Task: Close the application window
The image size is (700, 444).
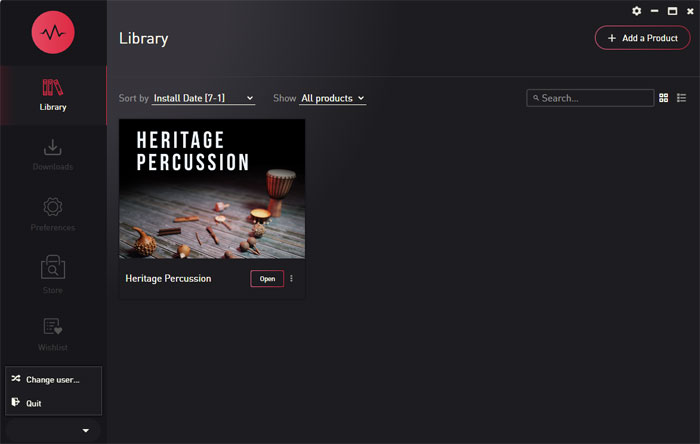Action: pyautogui.click(x=690, y=11)
